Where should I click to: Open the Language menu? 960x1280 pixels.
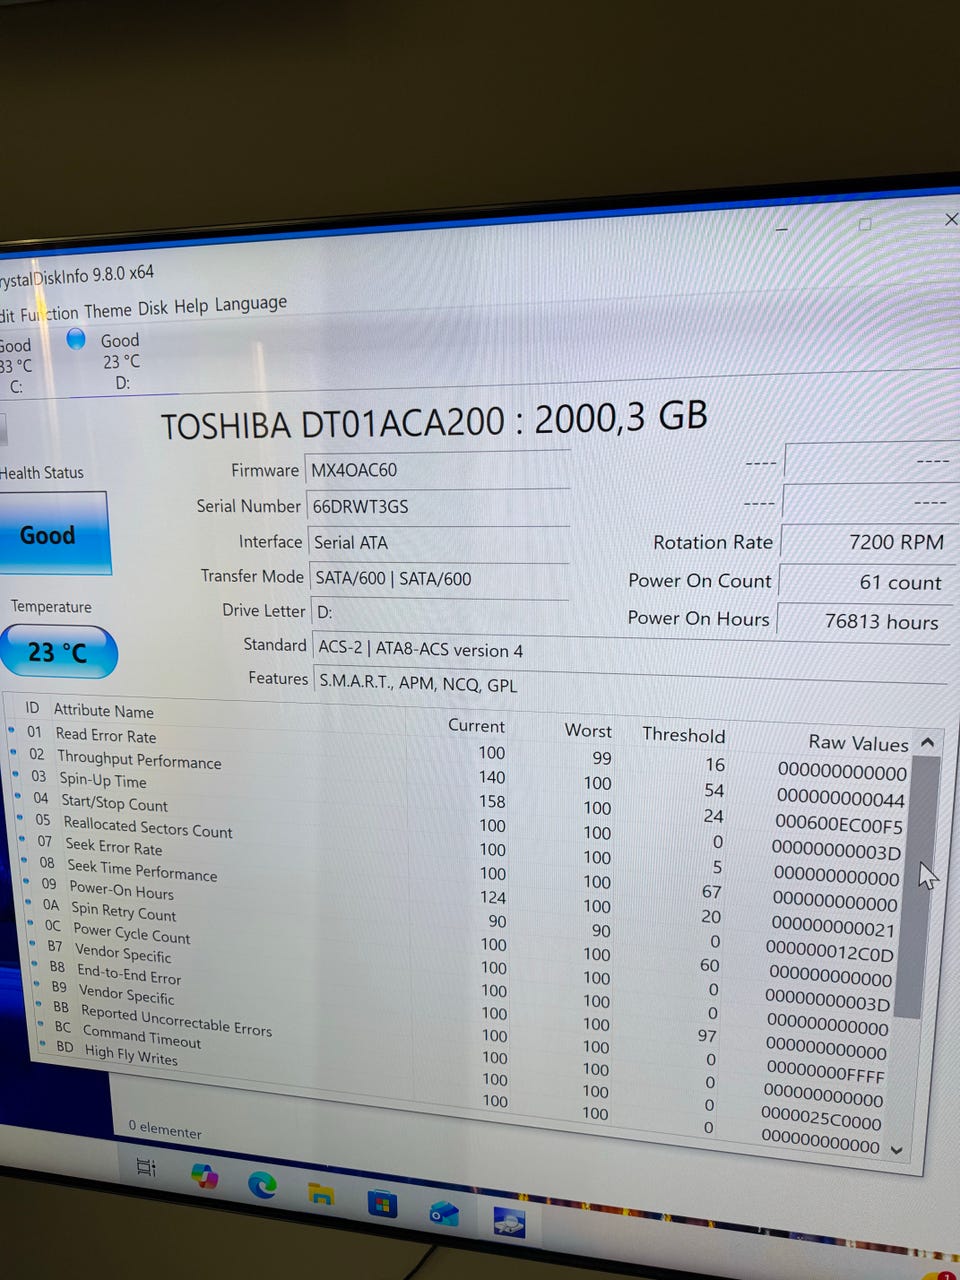coord(251,303)
